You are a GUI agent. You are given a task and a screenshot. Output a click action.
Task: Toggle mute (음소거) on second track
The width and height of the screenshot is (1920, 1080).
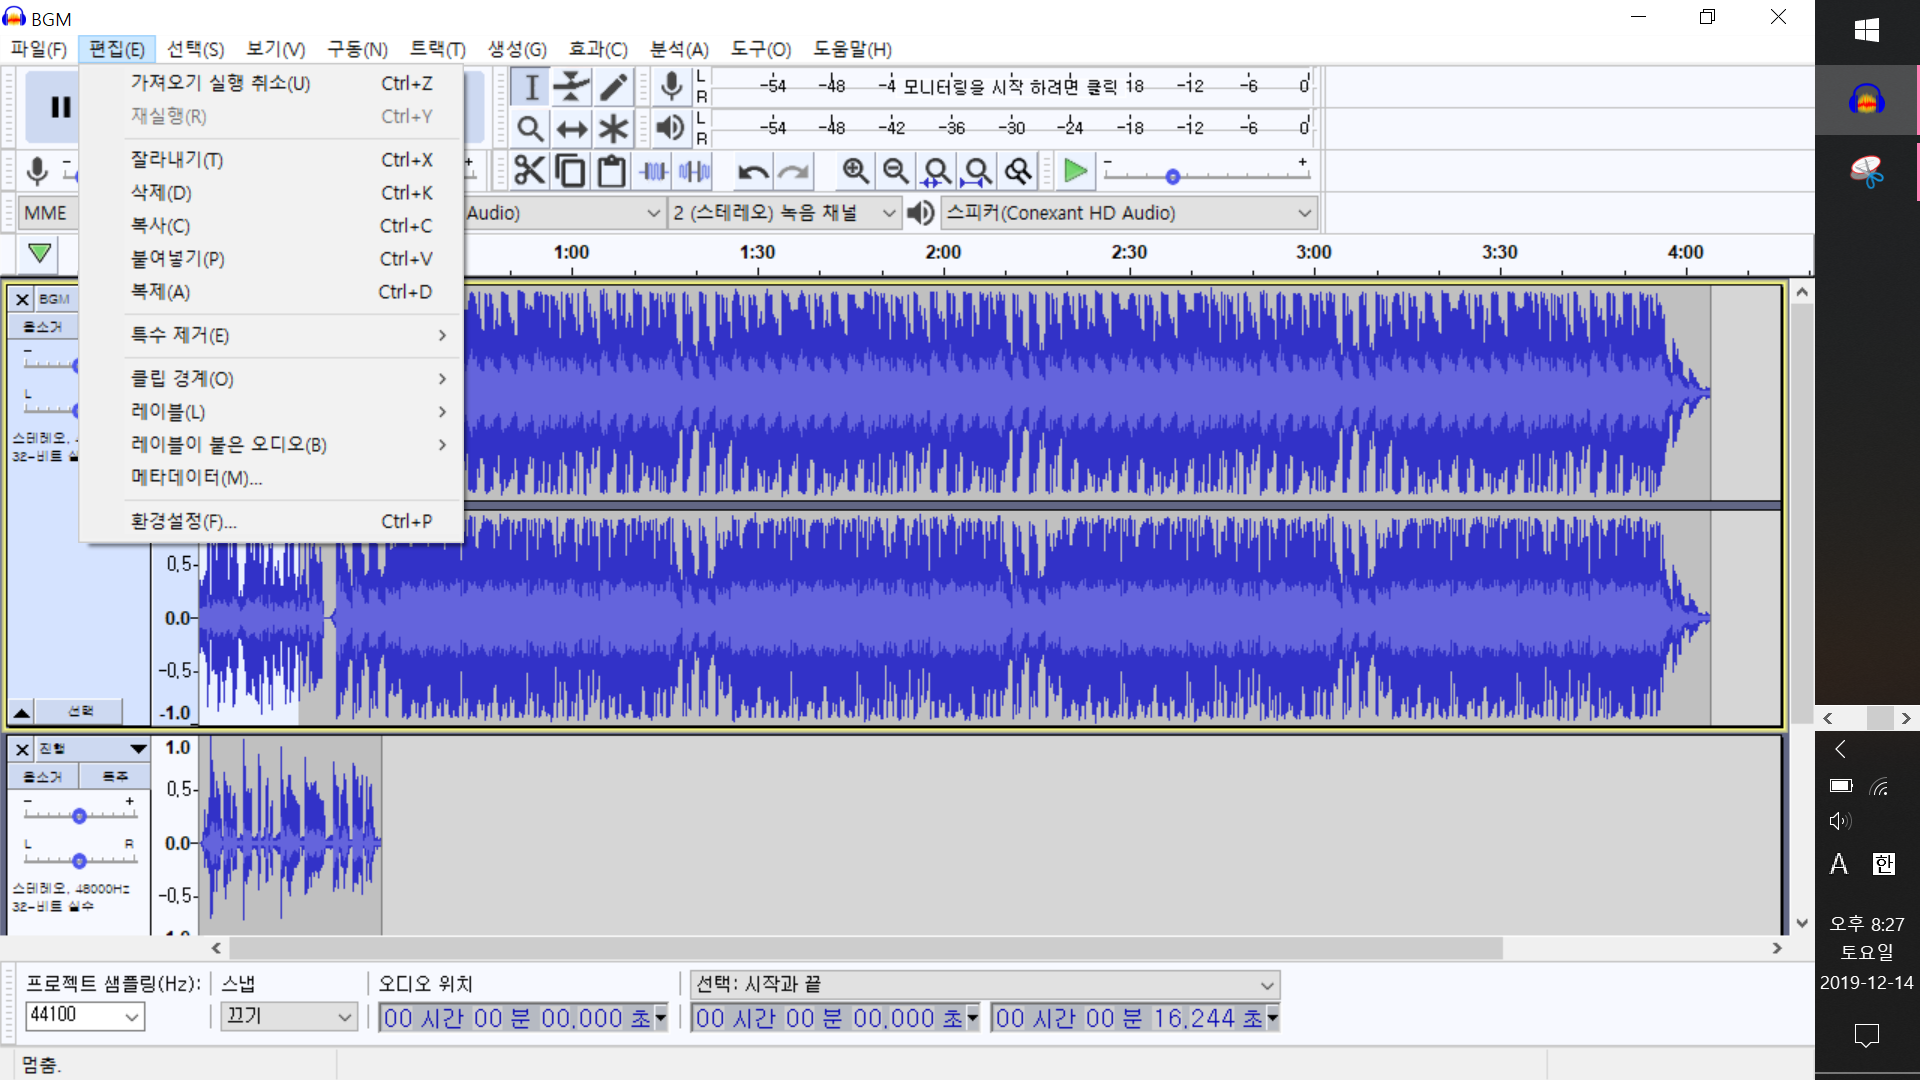(x=43, y=776)
